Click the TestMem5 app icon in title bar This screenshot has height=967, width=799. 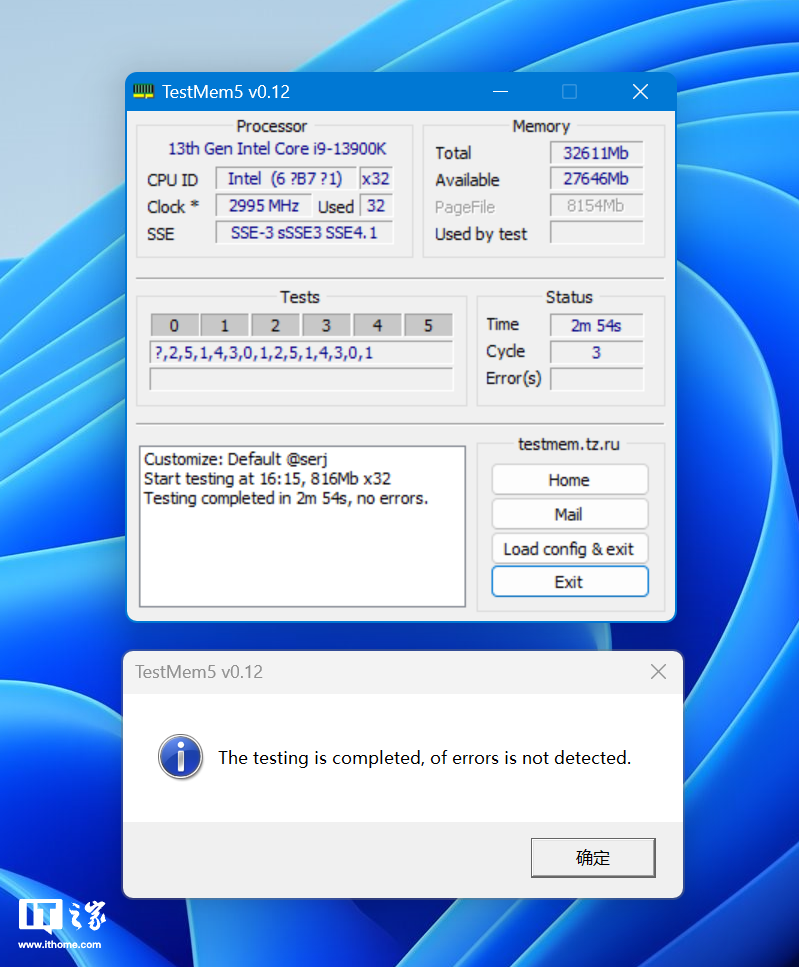pos(144,92)
